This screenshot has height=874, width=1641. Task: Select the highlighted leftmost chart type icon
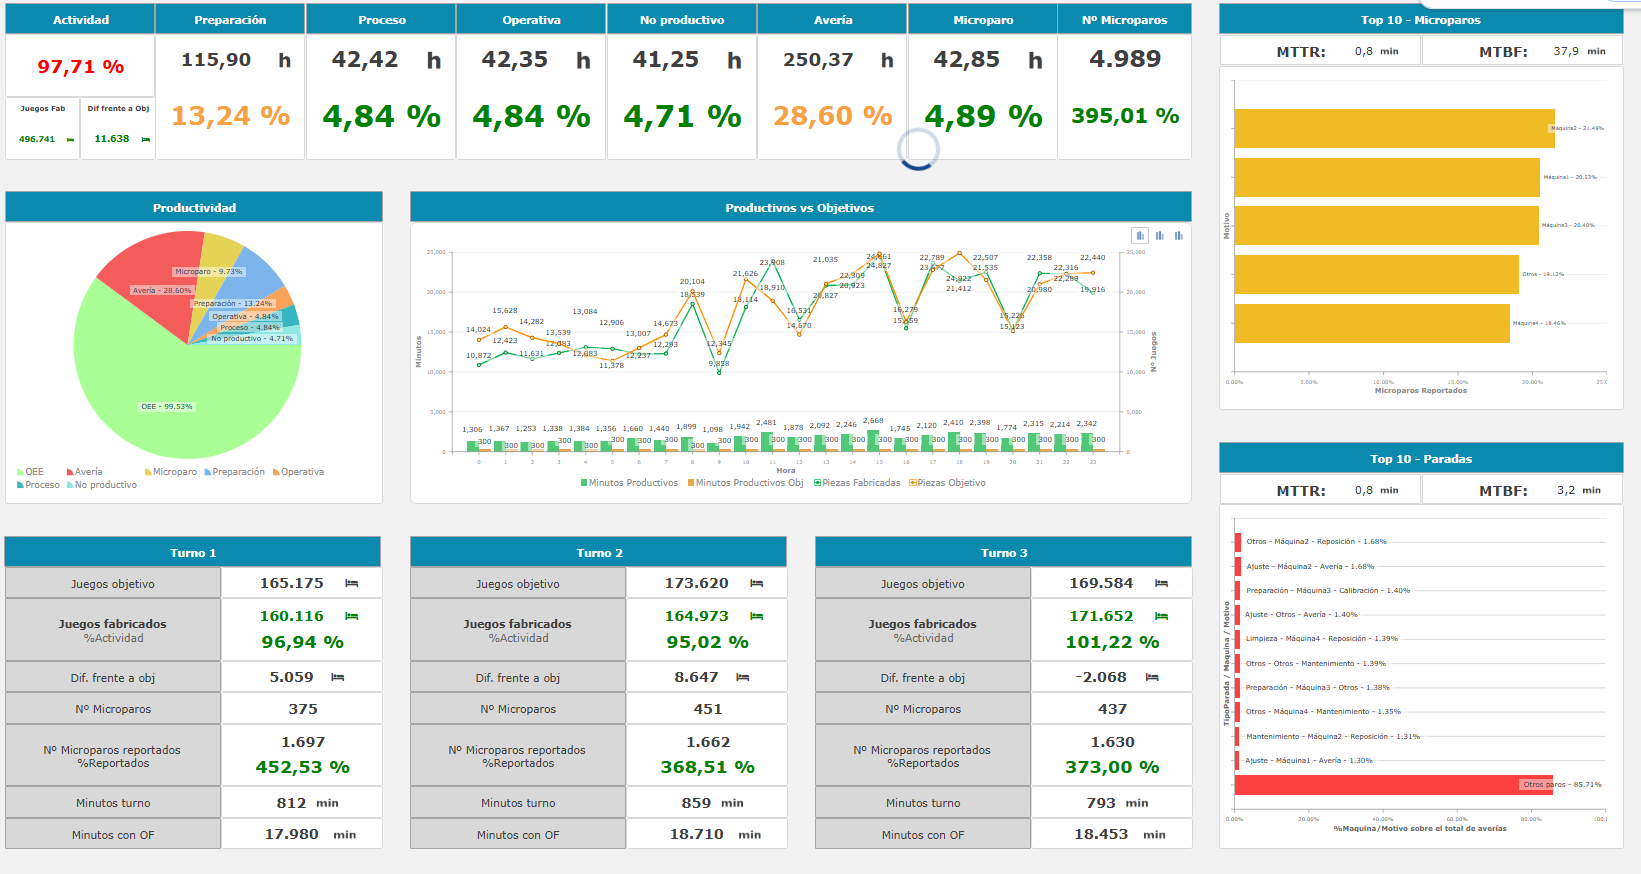coord(1140,236)
